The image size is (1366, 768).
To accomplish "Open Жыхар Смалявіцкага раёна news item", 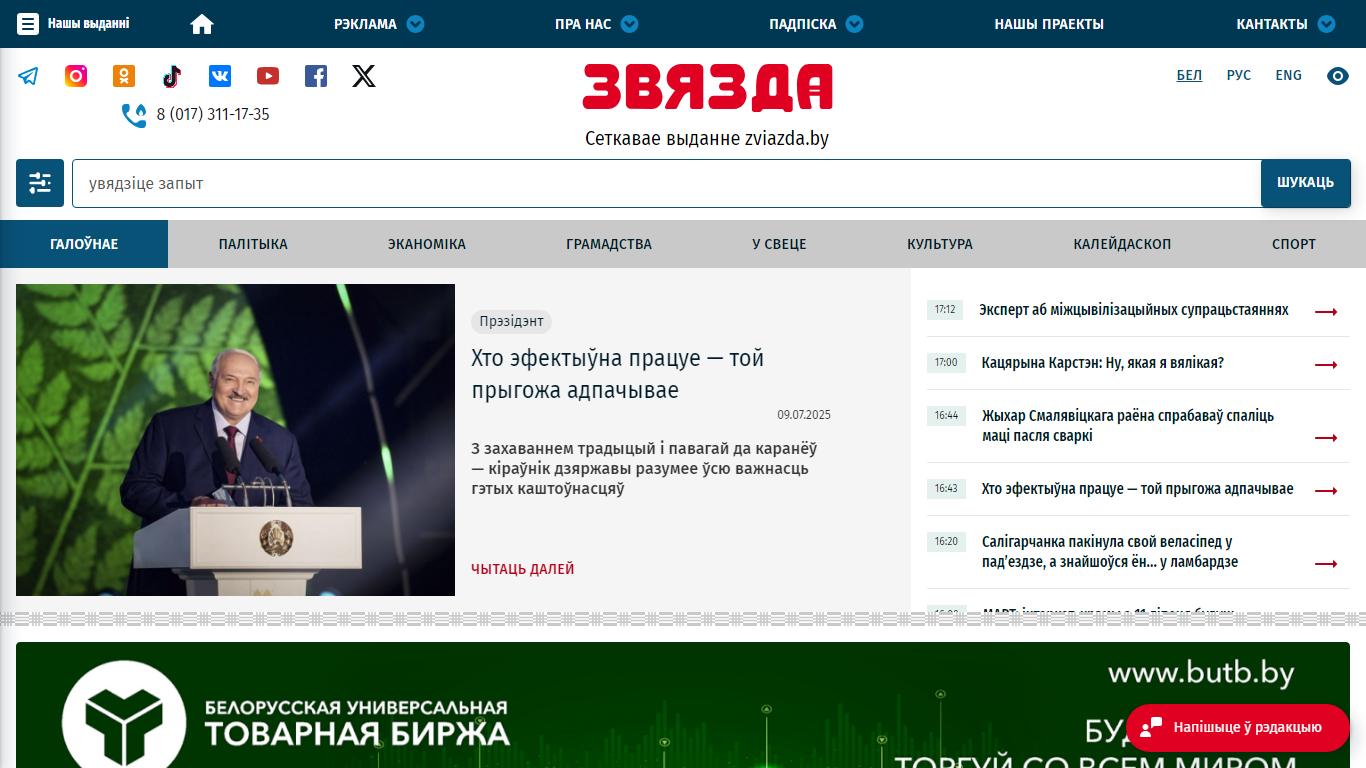I will 1128,426.
